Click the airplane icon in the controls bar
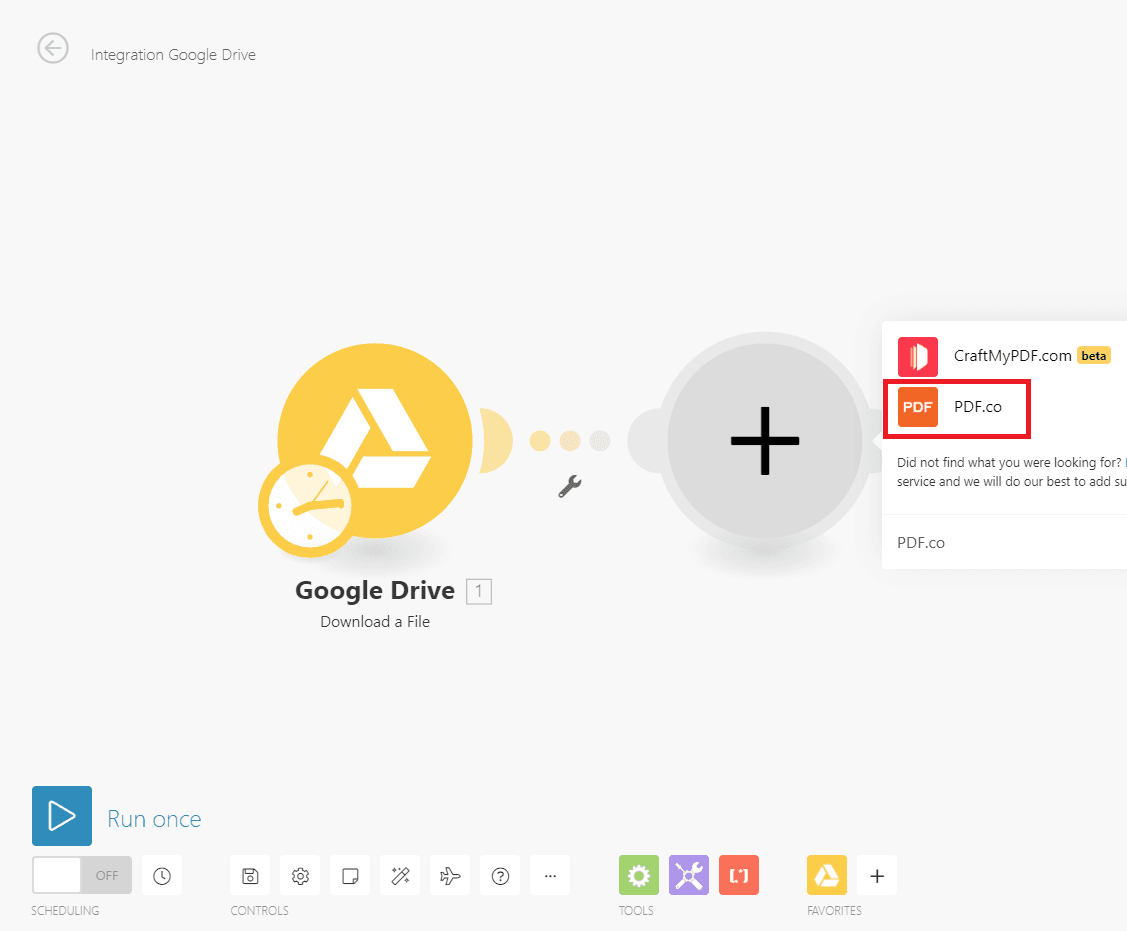The width and height of the screenshot is (1127, 931). point(450,875)
